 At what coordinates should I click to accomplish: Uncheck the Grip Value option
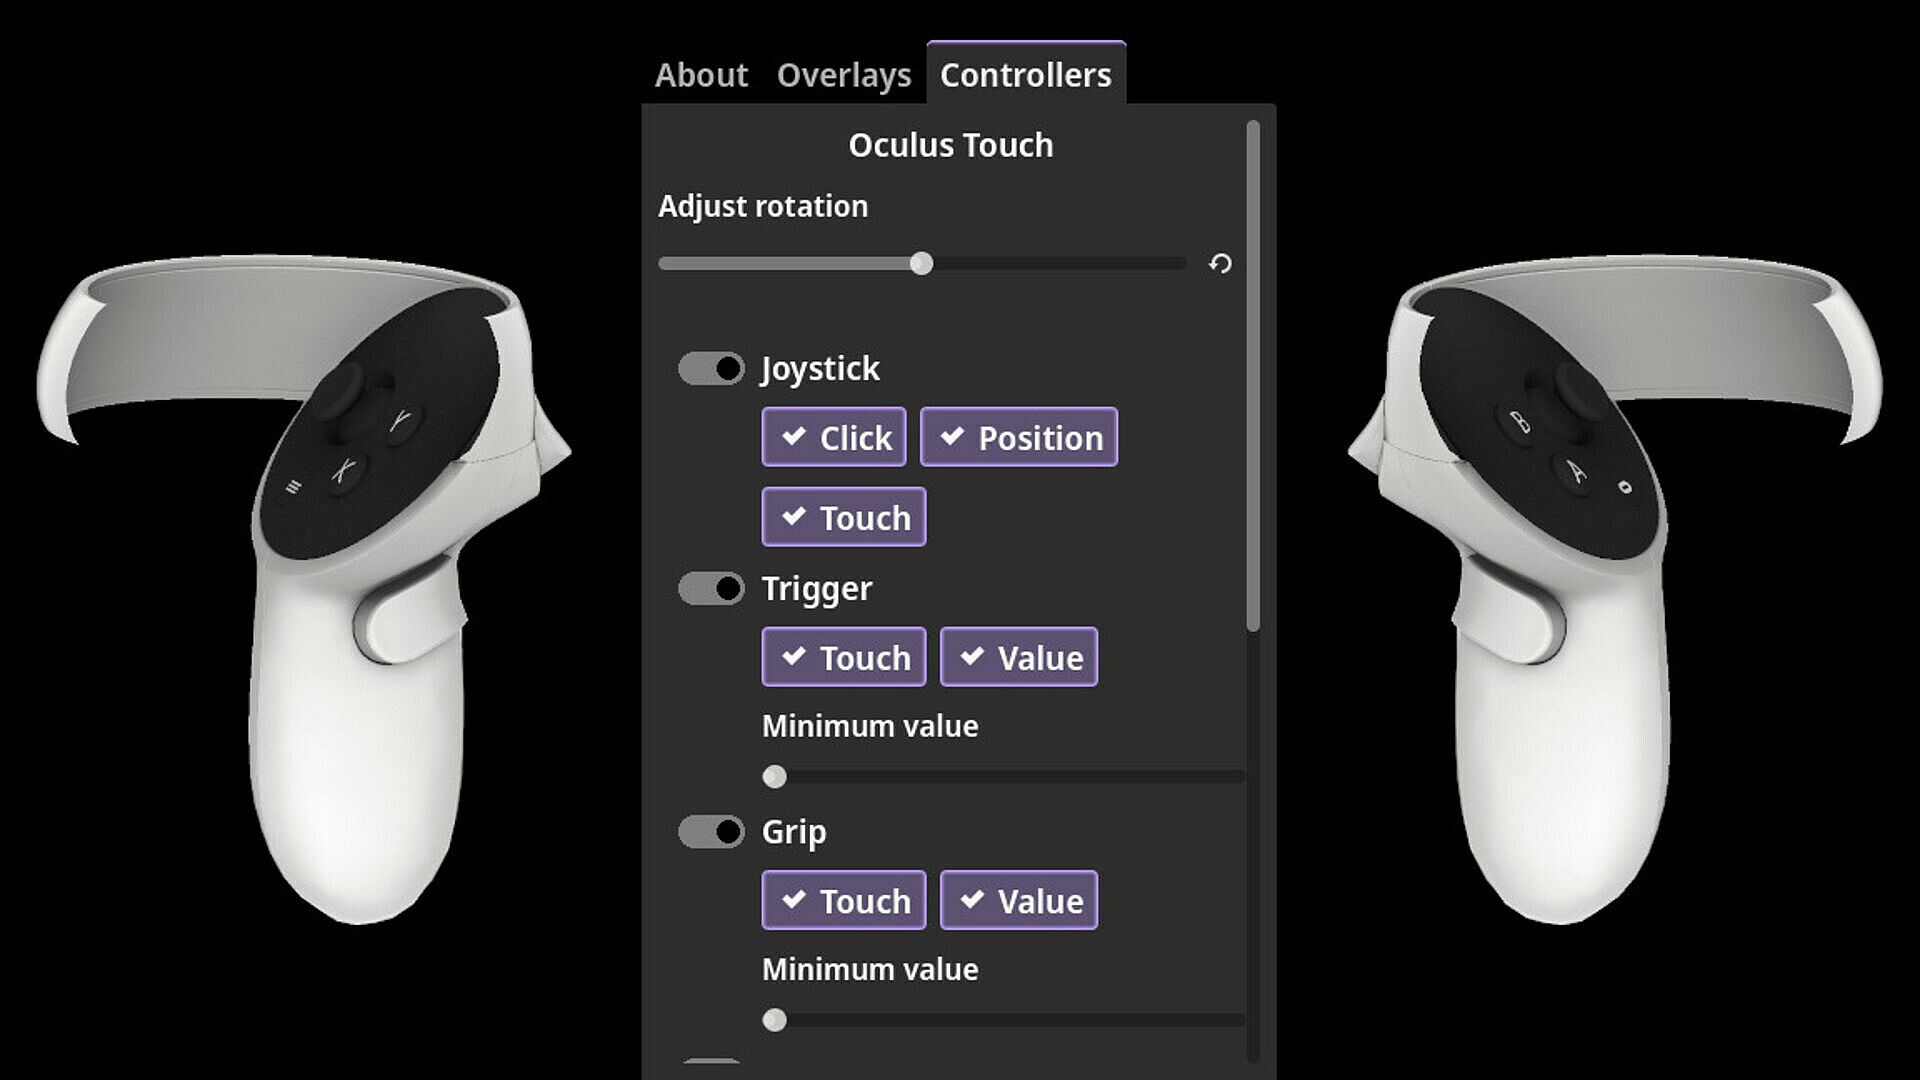click(x=1019, y=901)
